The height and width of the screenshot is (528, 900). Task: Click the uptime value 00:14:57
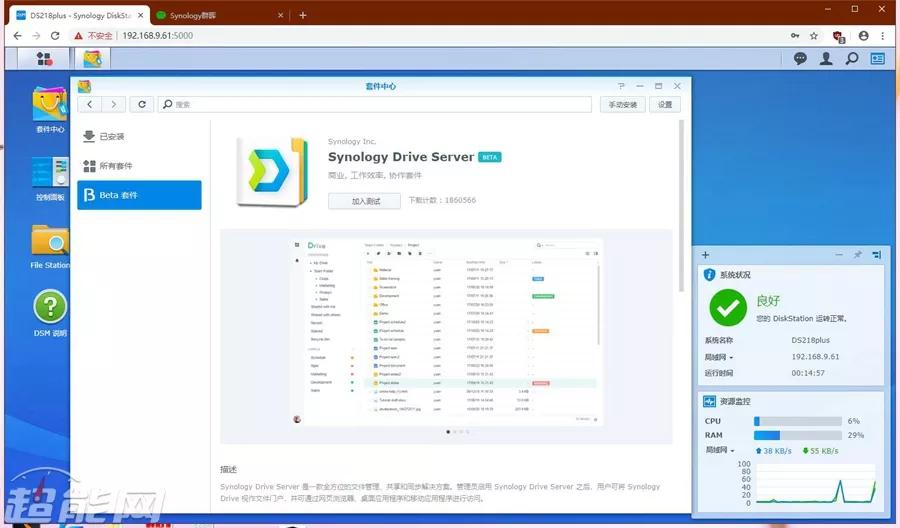[808, 373]
